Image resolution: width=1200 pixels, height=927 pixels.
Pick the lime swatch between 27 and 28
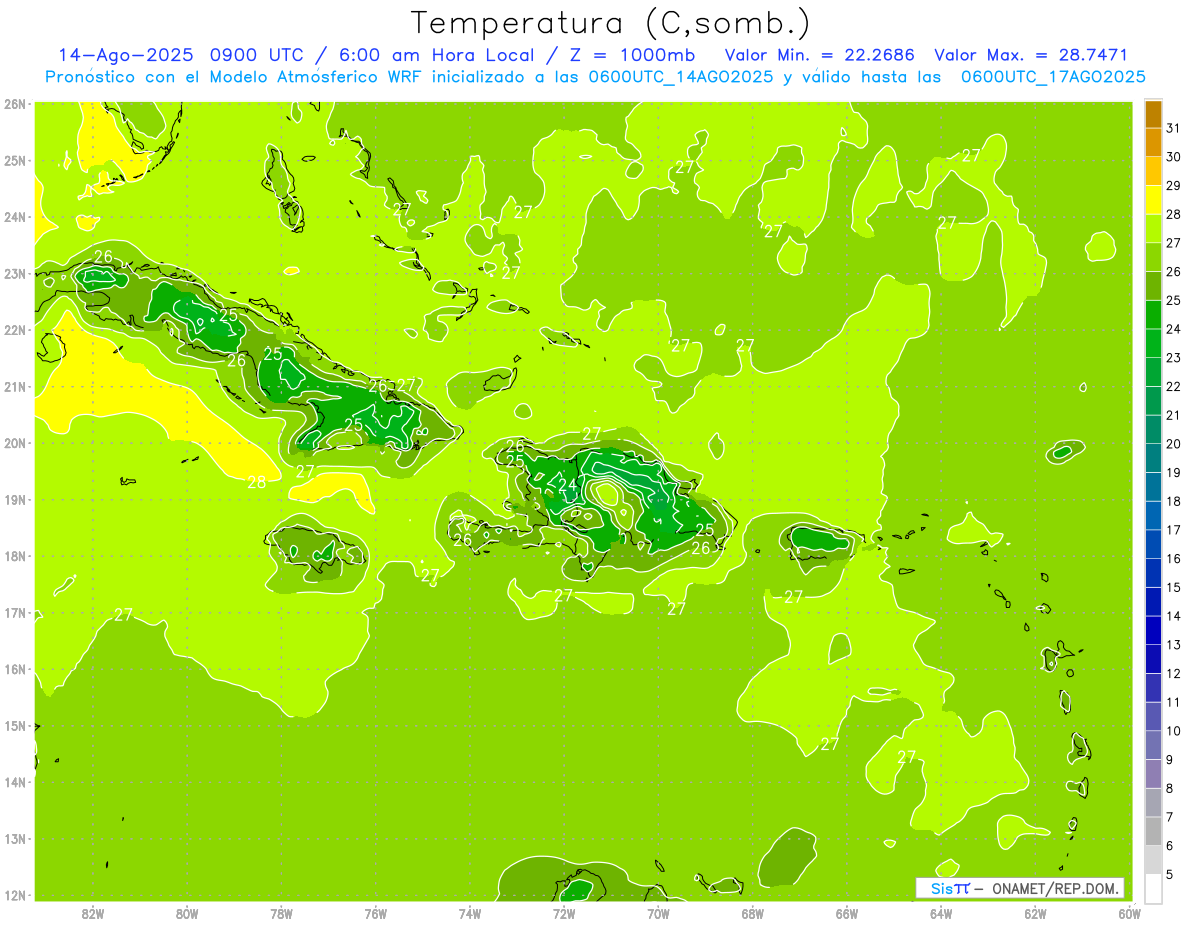1153,228
